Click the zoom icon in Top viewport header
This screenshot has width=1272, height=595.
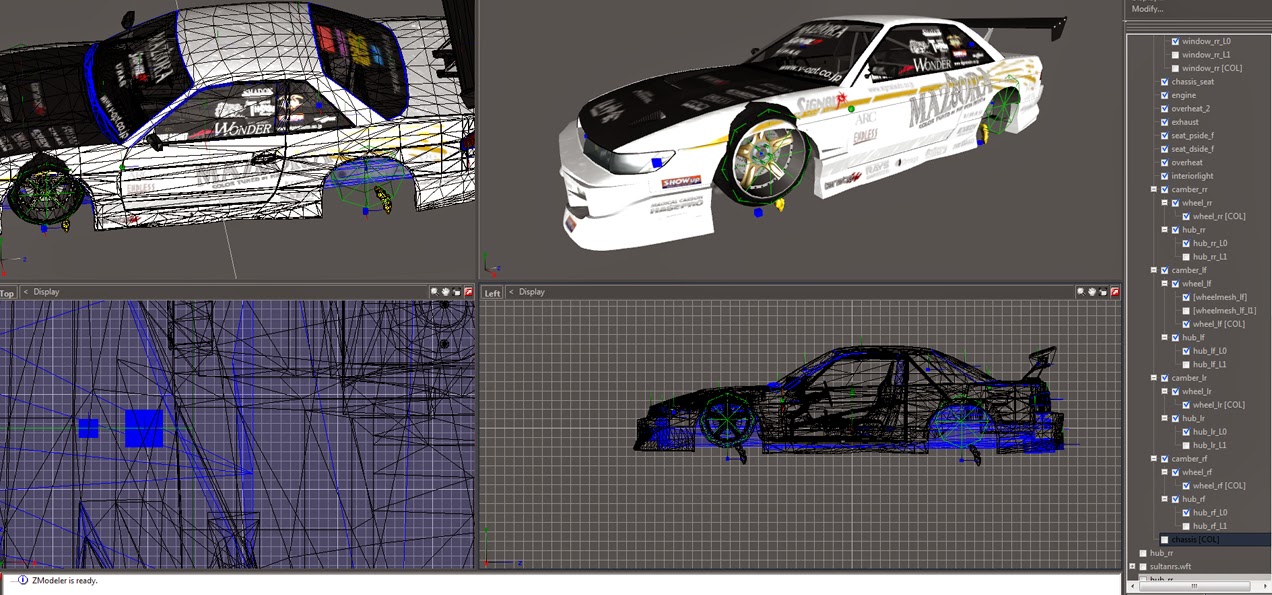point(434,292)
